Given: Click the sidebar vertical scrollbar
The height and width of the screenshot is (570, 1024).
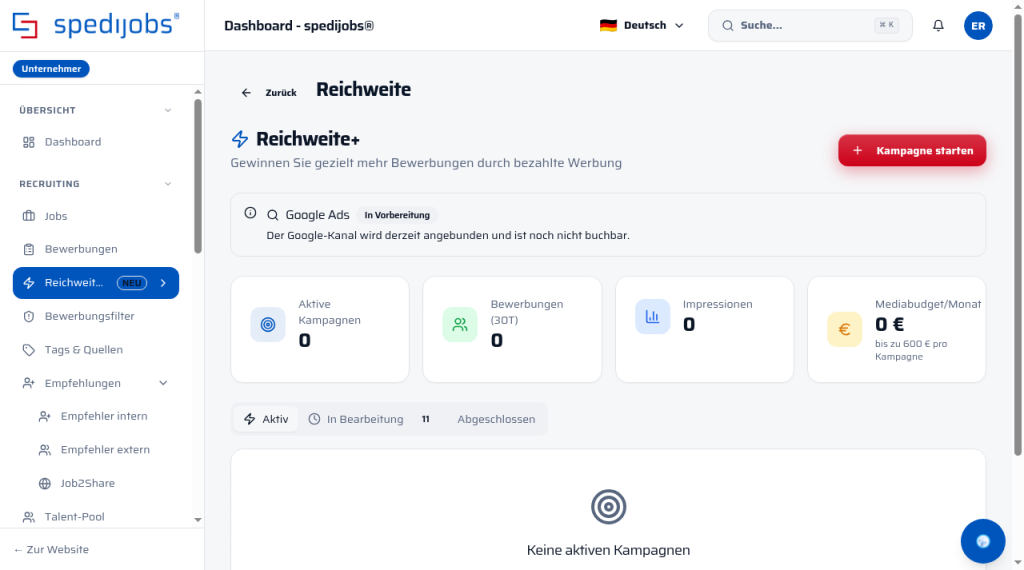Looking at the screenshot, I should point(198,176).
